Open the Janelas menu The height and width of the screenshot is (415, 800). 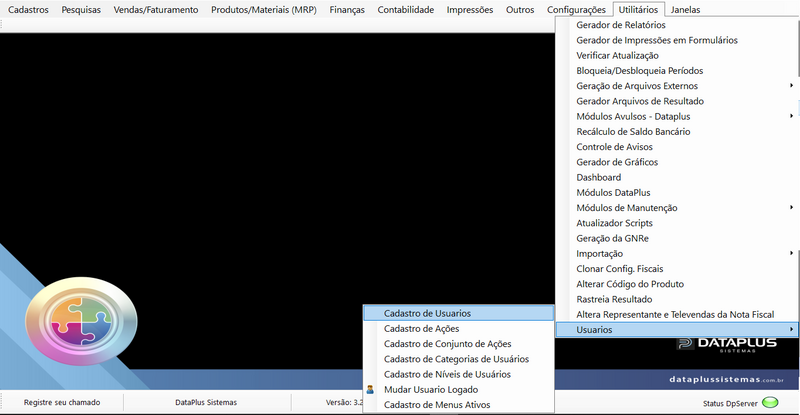(x=685, y=10)
